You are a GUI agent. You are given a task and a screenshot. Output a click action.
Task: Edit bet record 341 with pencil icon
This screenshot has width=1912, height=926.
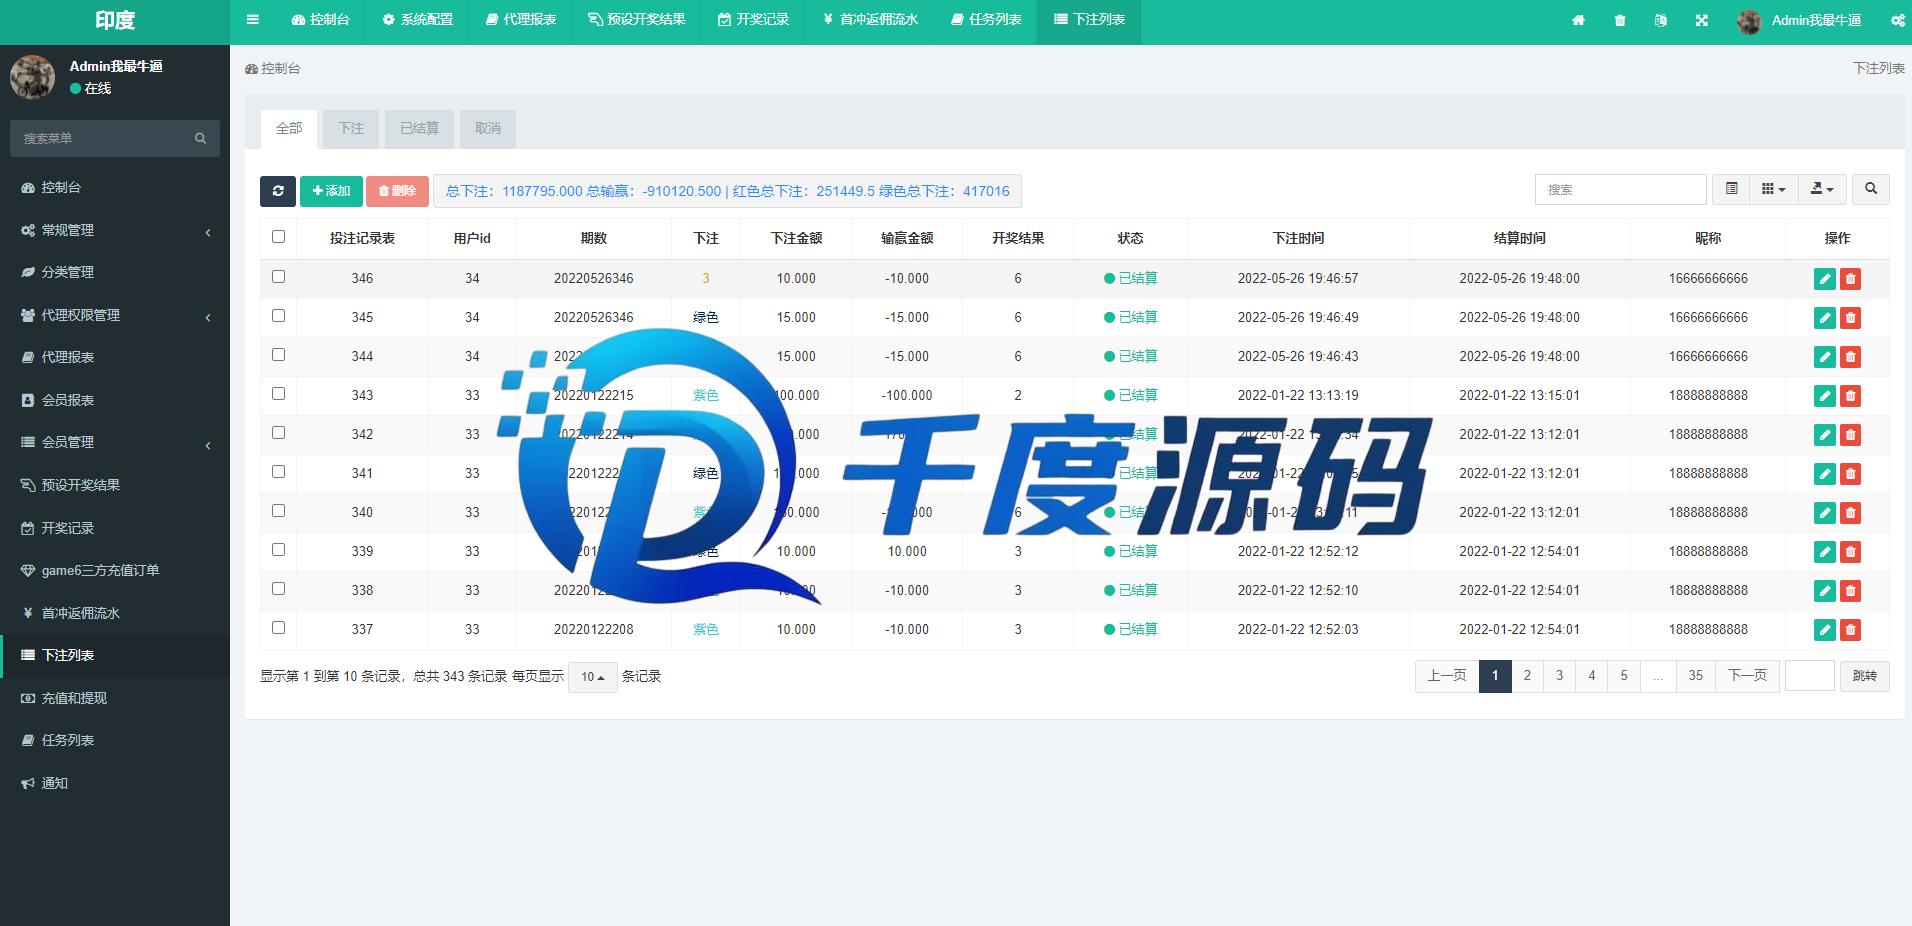(1825, 474)
